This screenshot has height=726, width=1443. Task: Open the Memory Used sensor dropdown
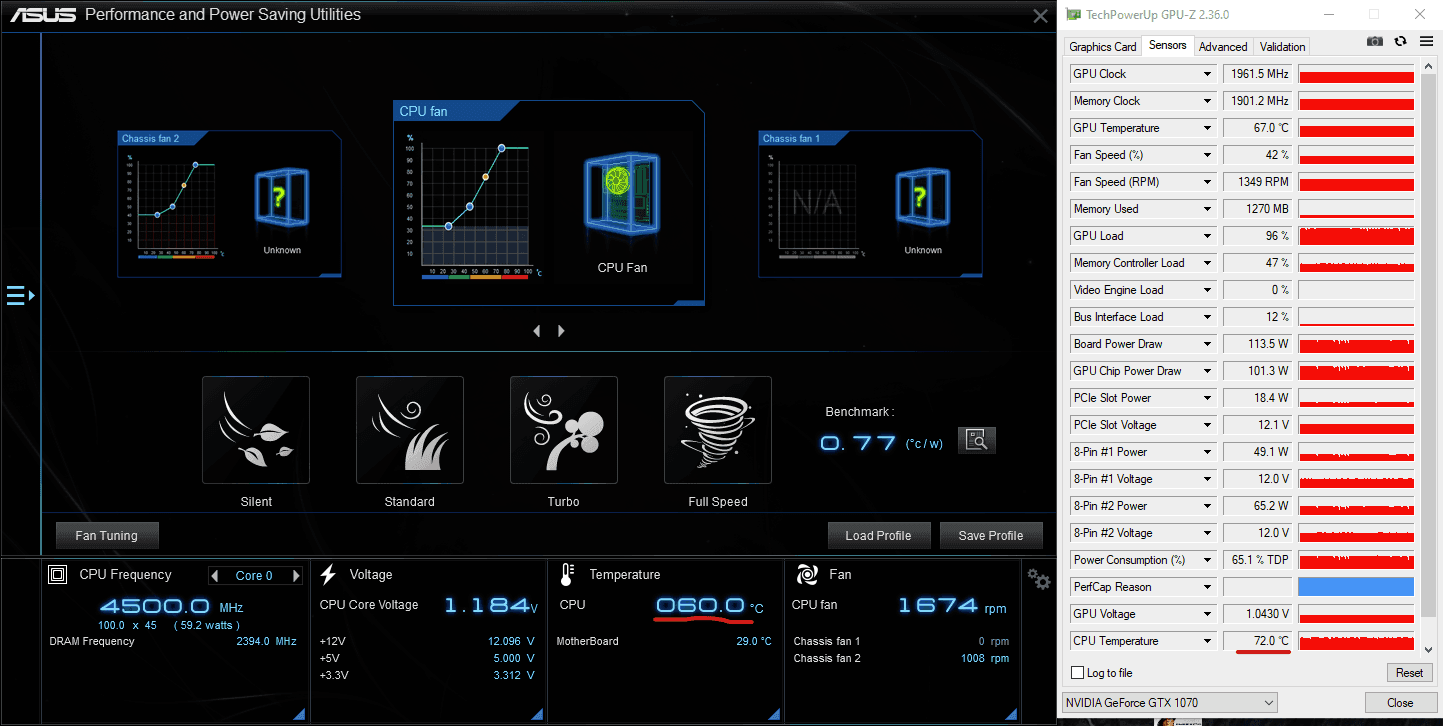pyautogui.click(x=1208, y=209)
